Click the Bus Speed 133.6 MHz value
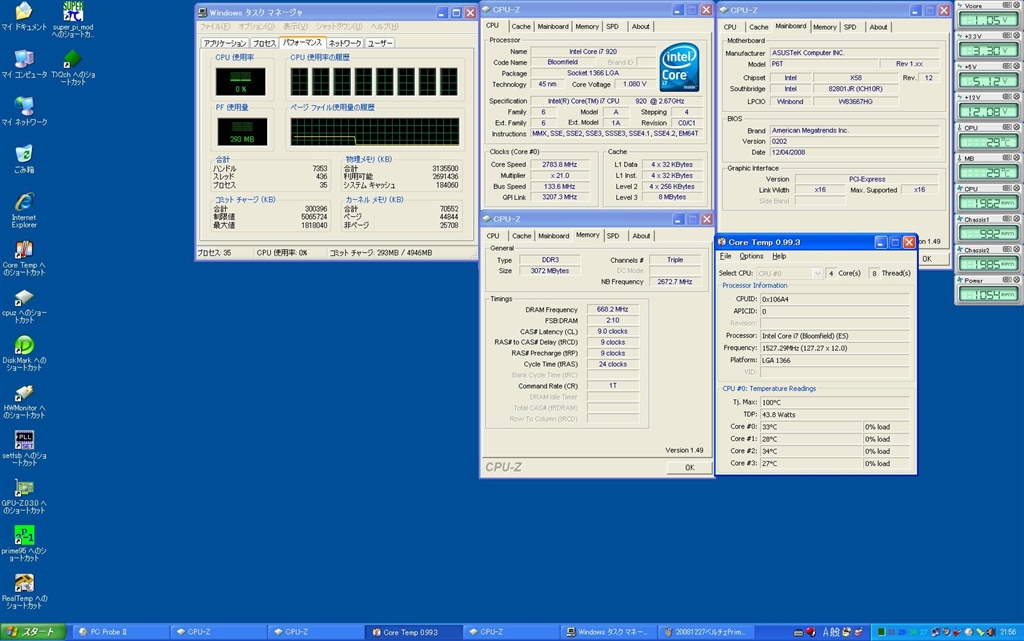 tap(559, 187)
